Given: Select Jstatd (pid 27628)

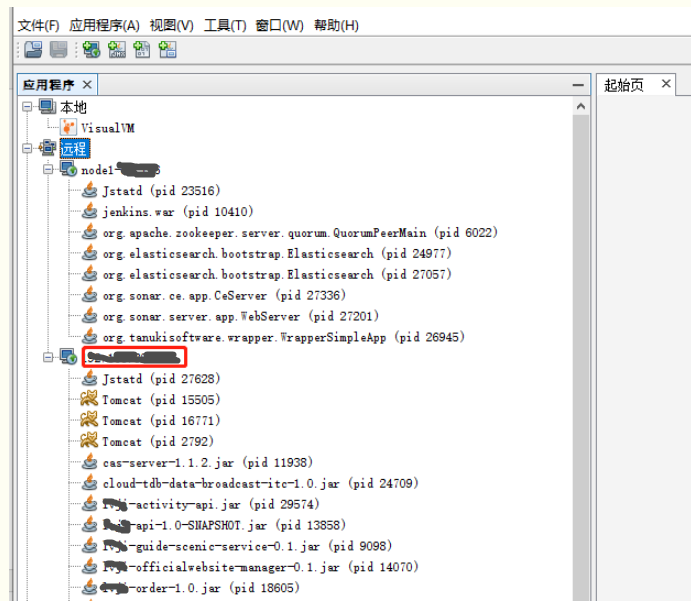Looking at the screenshot, I should coord(161,379).
